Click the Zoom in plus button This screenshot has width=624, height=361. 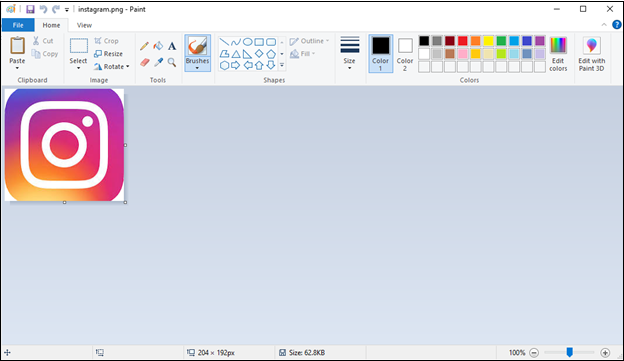605,353
